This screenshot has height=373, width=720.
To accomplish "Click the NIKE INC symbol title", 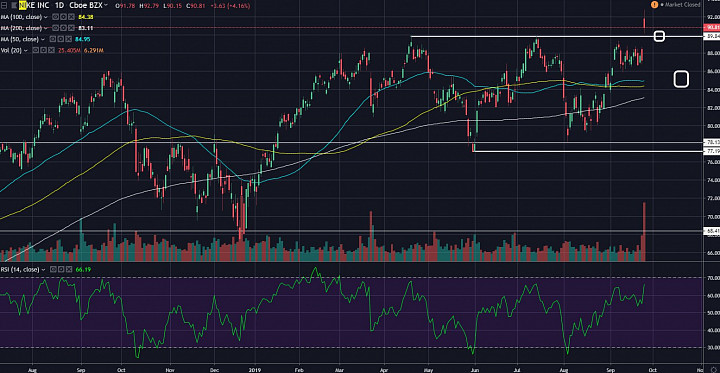I will pyautogui.click(x=34, y=5).
